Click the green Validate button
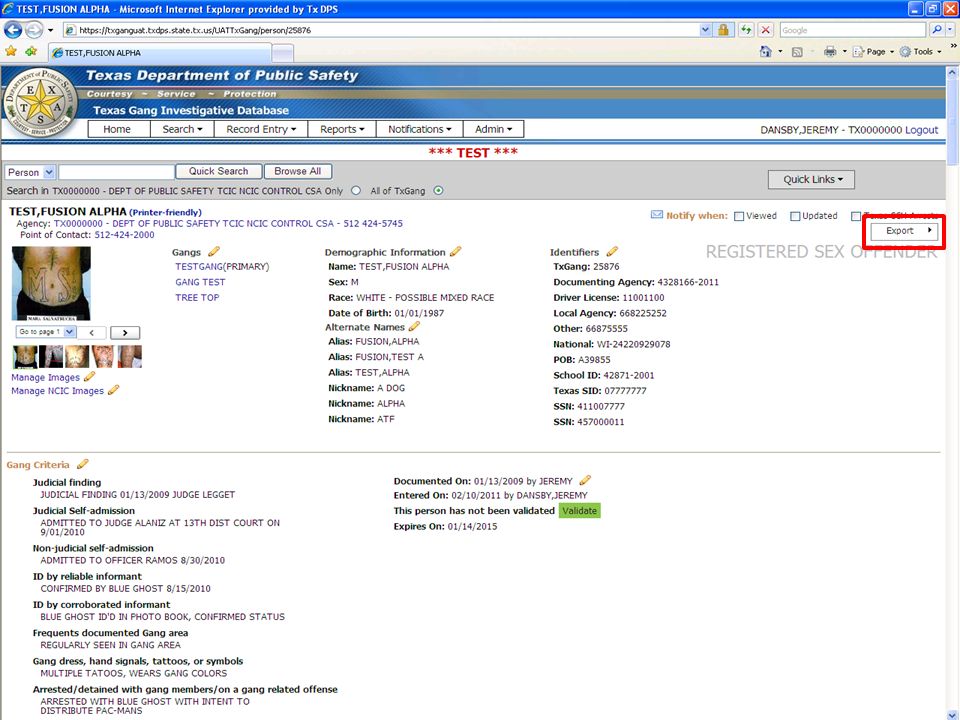 (x=579, y=511)
